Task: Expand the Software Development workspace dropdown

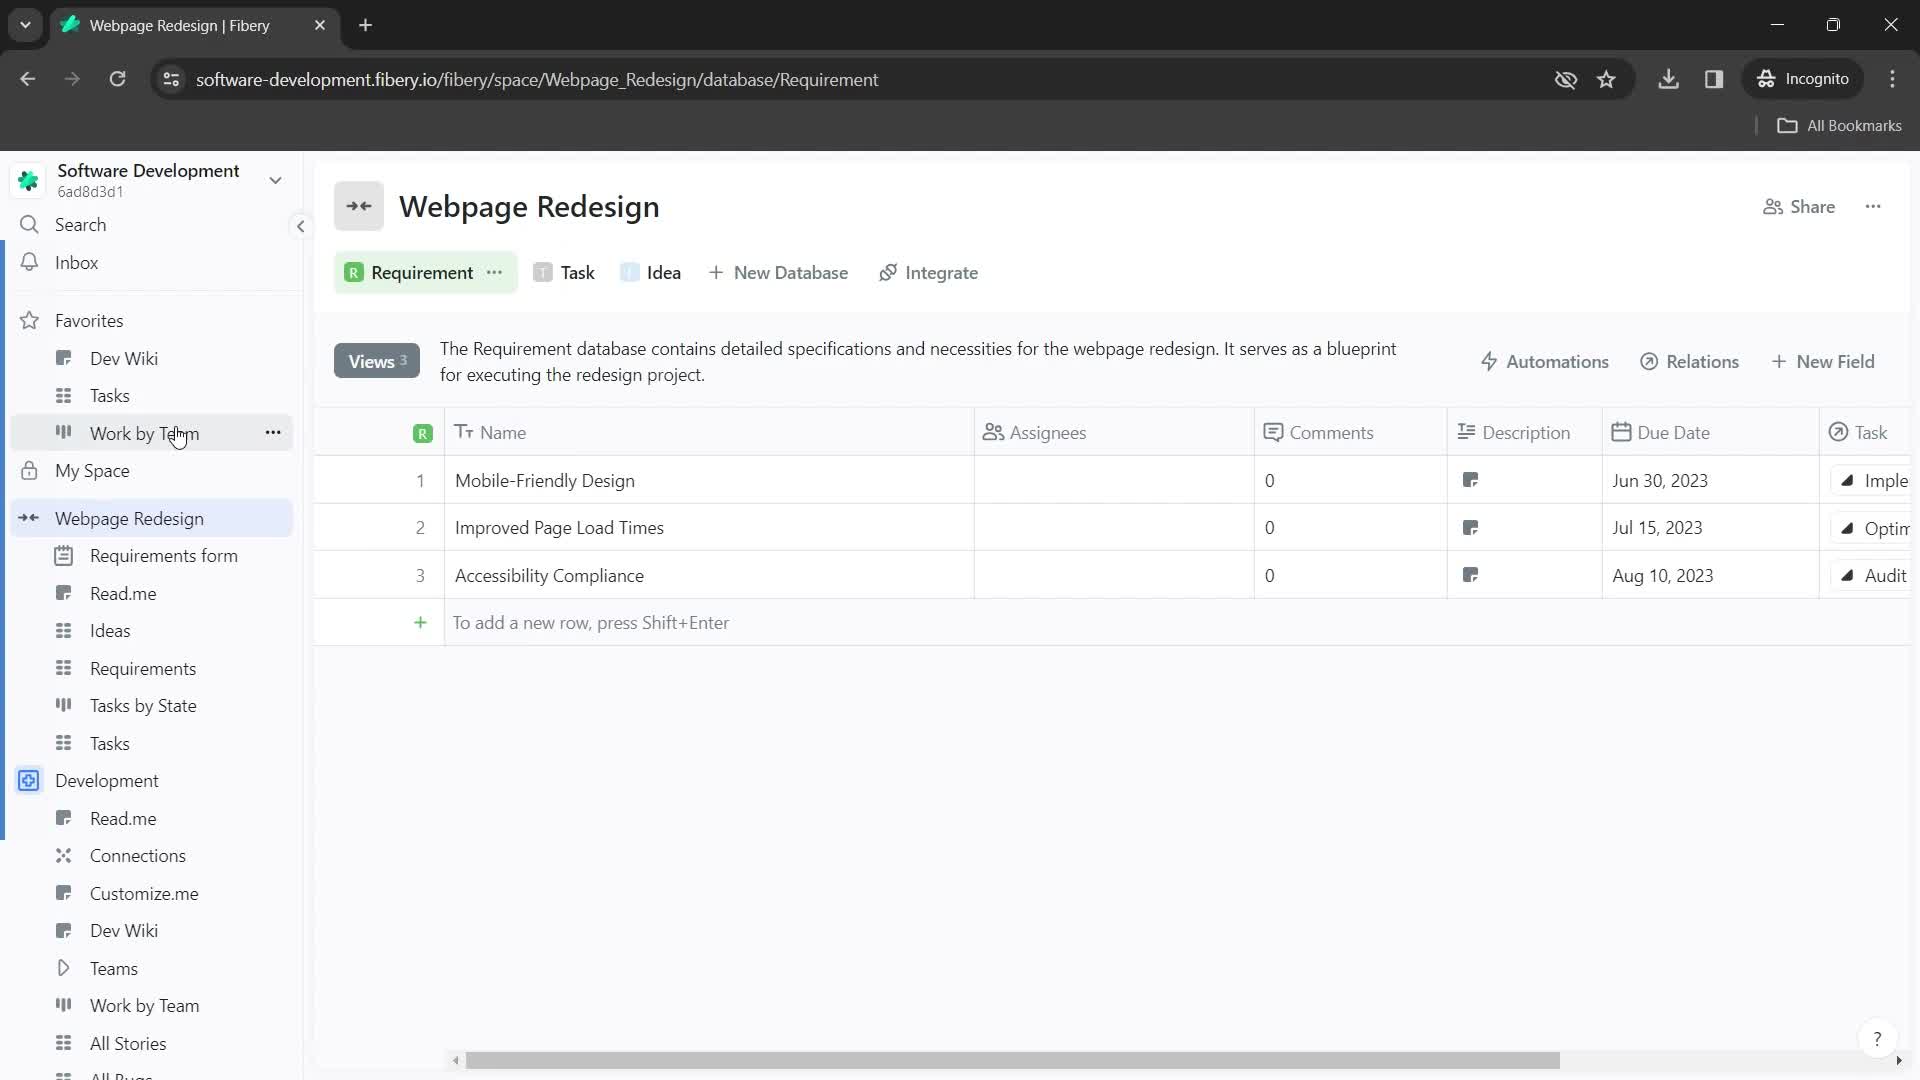Action: 276,179
